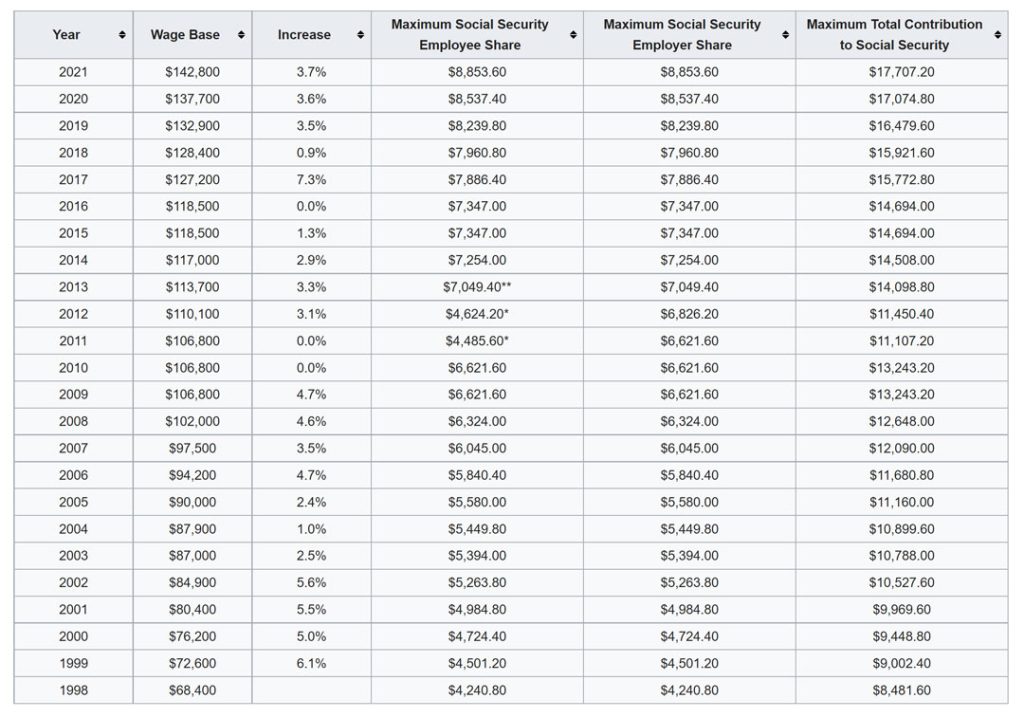Image resolution: width=1024 pixels, height=717 pixels.
Task: Select wage base $132,900
Action: tap(192, 125)
